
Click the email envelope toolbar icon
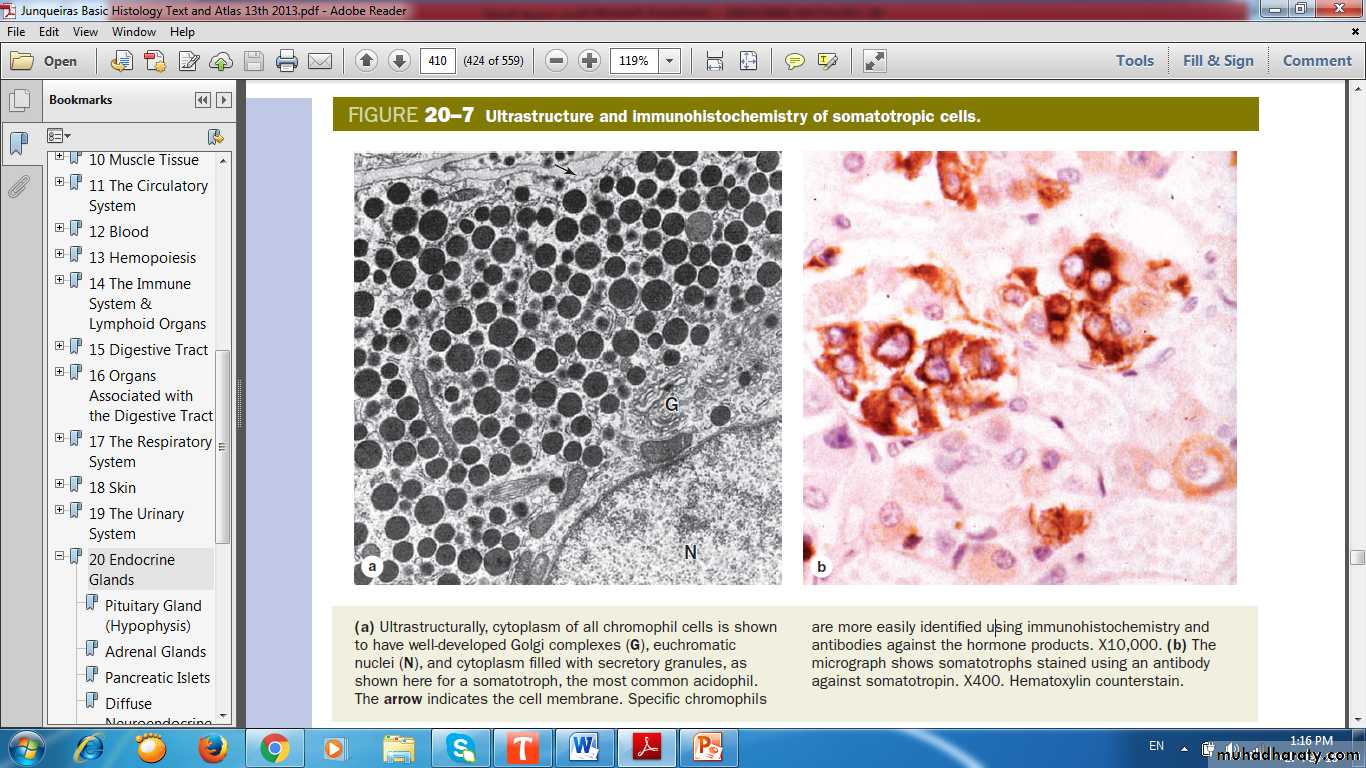pyautogui.click(x=320, y=61)
